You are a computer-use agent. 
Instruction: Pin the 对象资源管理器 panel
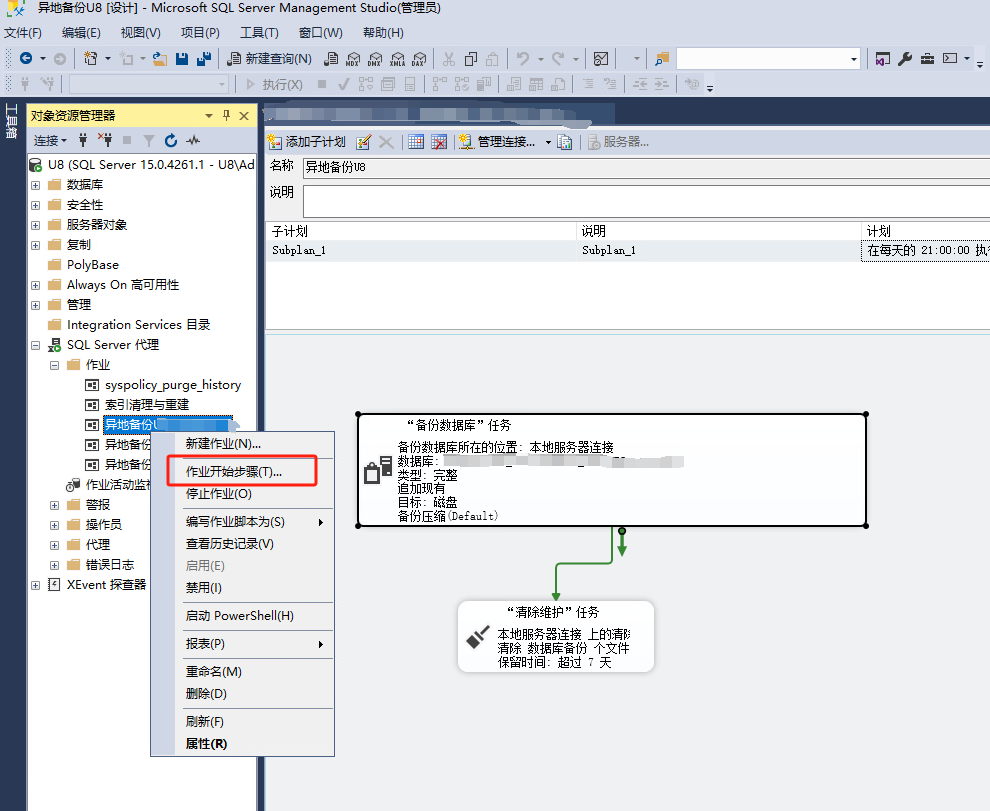(x=227, y=116)
